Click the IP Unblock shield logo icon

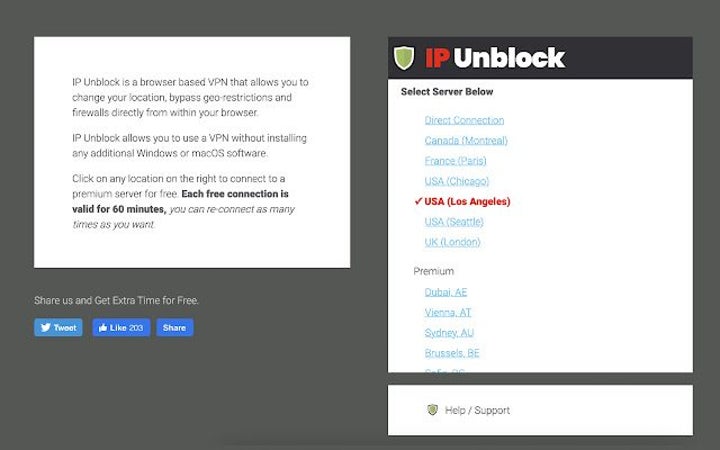(405, 57)
